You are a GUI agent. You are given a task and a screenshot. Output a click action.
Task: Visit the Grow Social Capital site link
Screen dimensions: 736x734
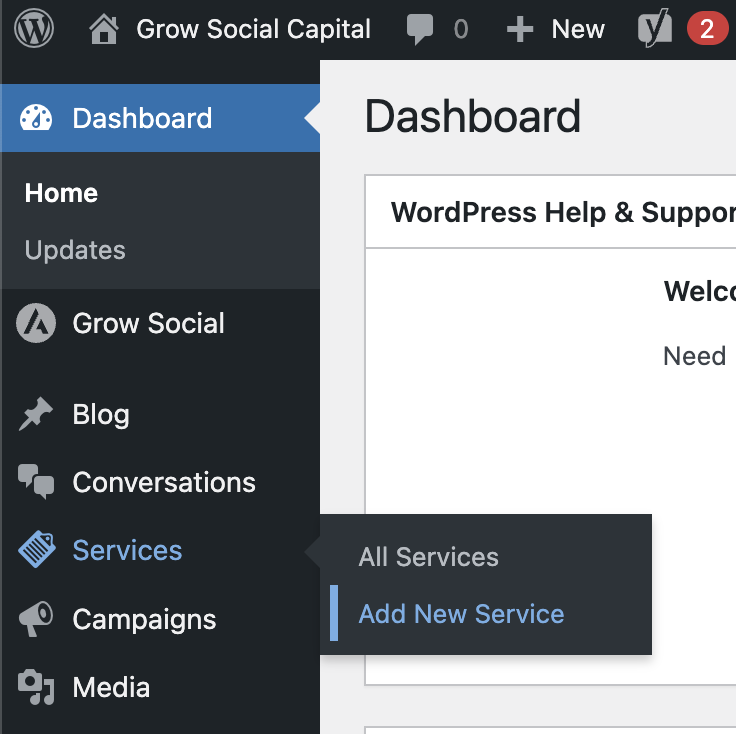coord(253,29)
